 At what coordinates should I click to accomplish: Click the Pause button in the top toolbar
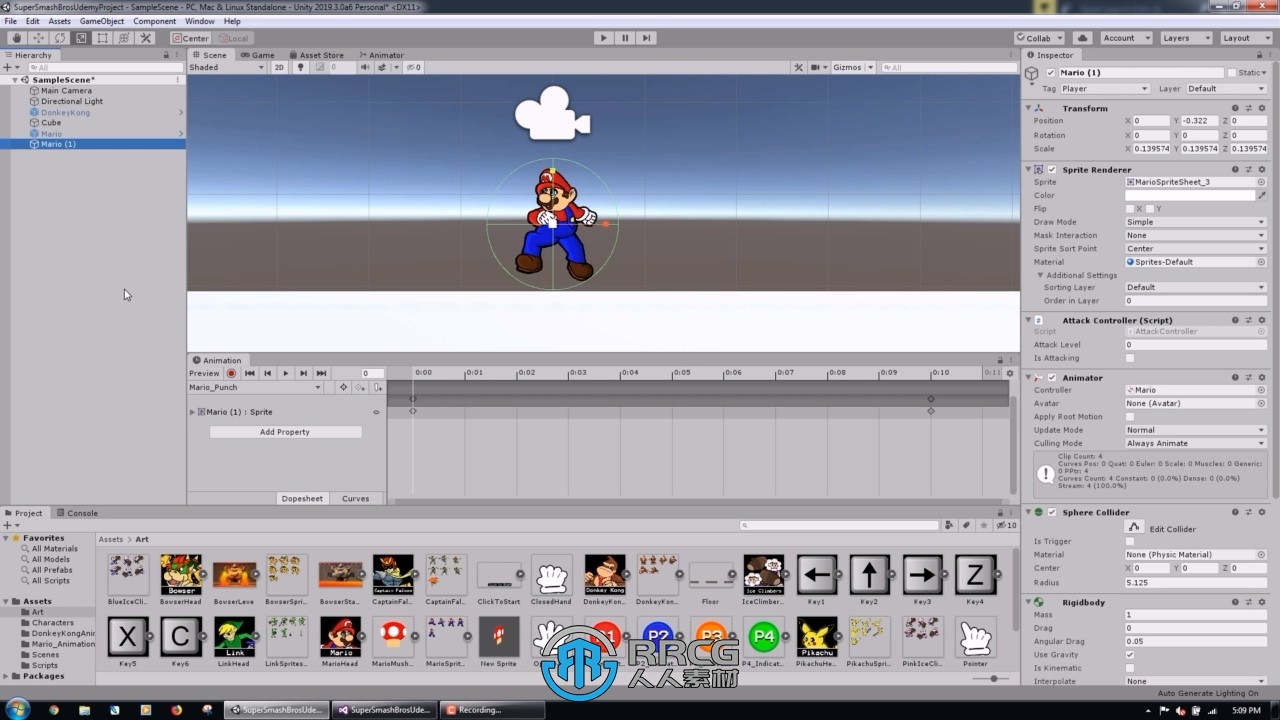point(625,38)
